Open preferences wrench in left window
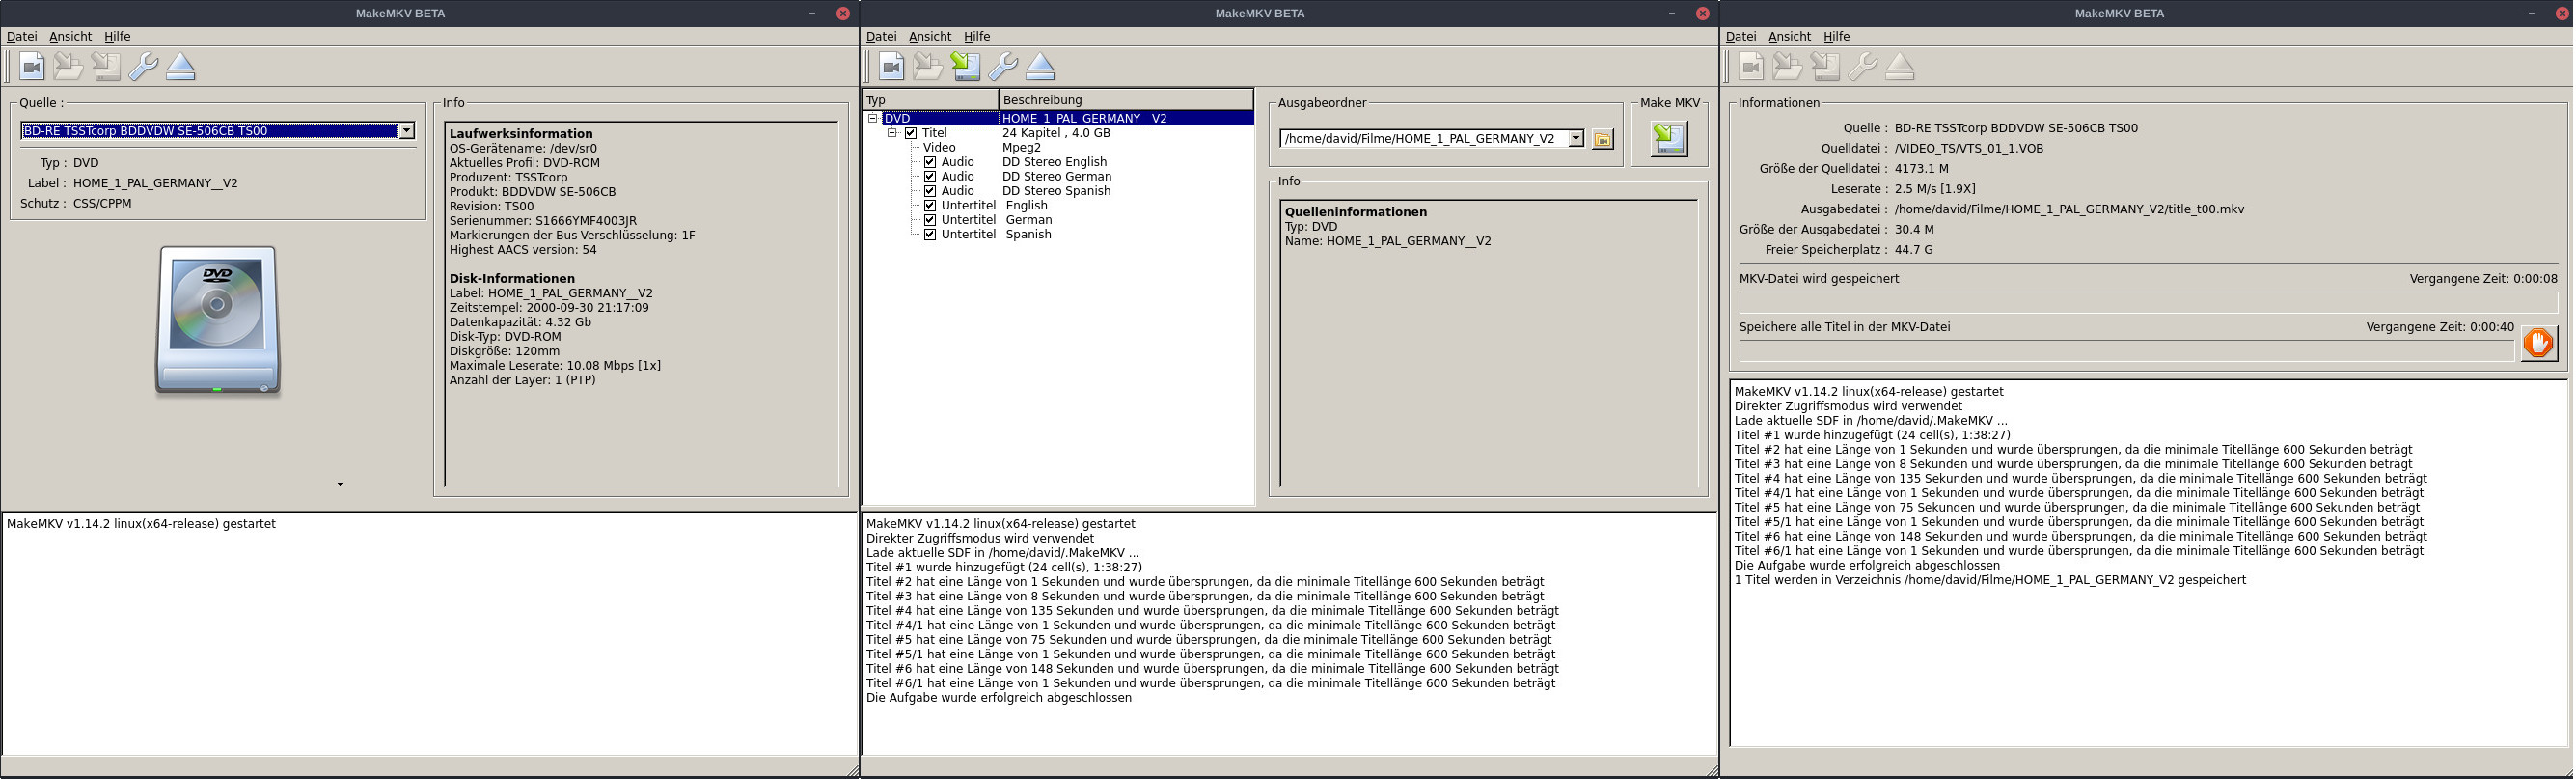This screenshot has height=779, width=2576. tap(143, 66)
